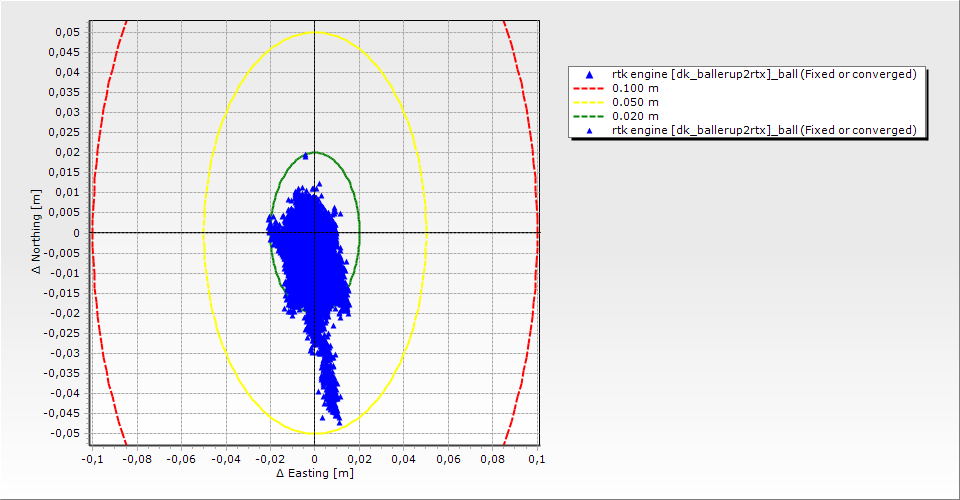Click the isolated blue triangle near 0.02 northing

click(305, 156)
